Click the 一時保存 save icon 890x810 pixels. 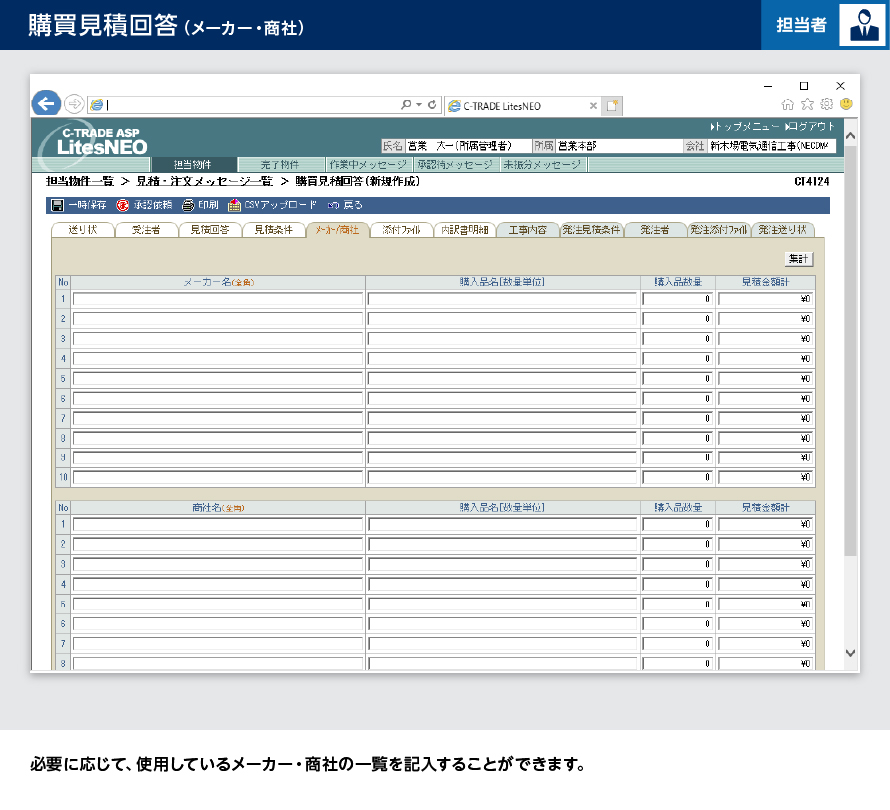point(57,205)
